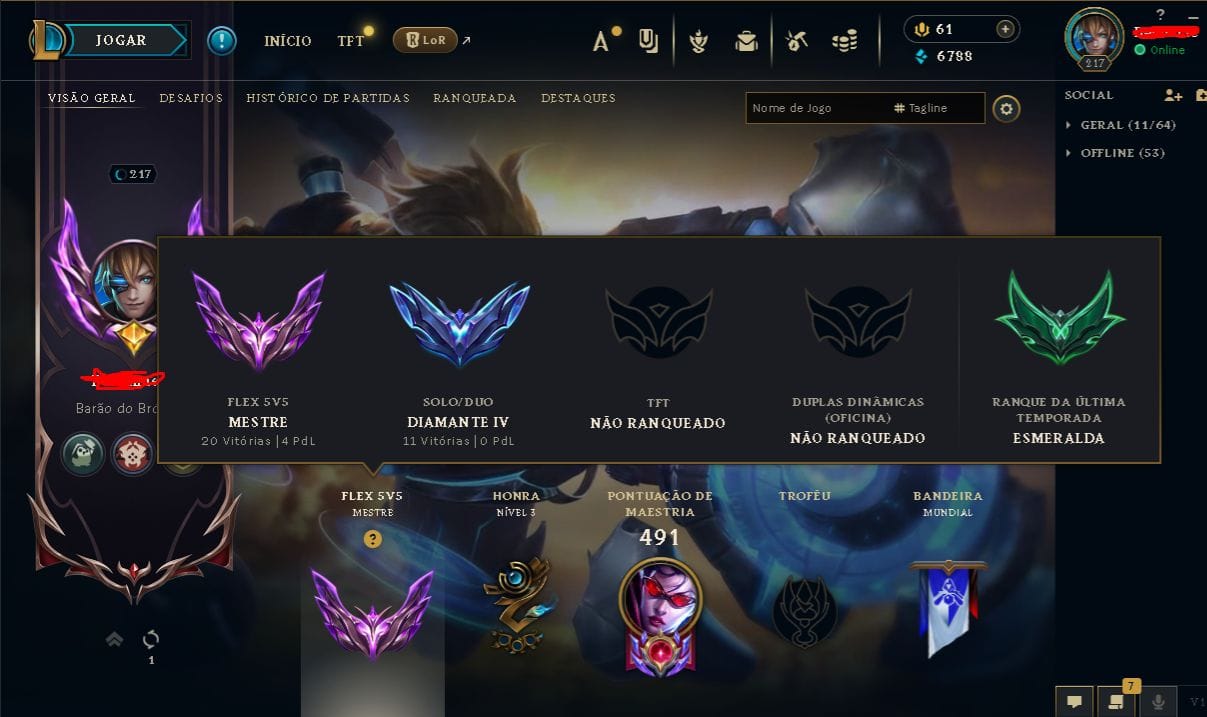Click the Nome de Jogo search field
This screenshot has height=717, width=1207.
pyautogui.click(x=817, y=108)
